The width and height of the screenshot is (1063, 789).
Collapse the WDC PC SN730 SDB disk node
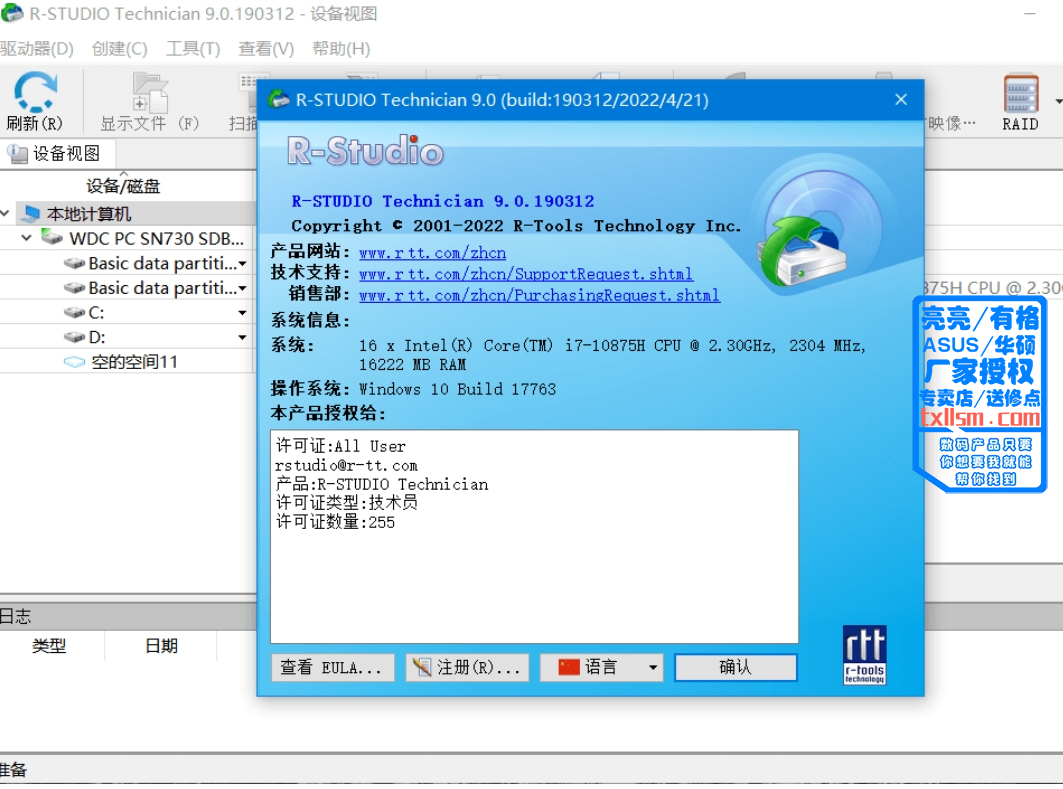point(26,238)
